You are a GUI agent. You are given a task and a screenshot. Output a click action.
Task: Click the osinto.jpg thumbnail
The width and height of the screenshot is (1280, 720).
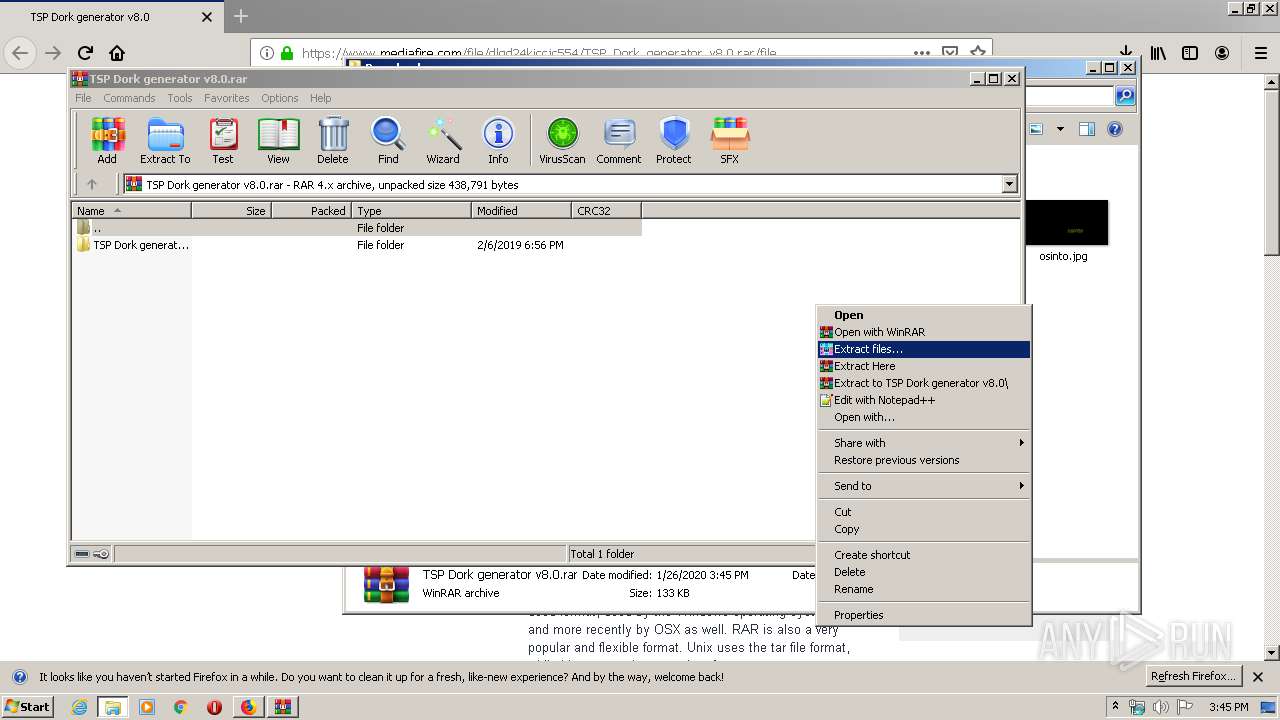click(x=1066, y=223)
